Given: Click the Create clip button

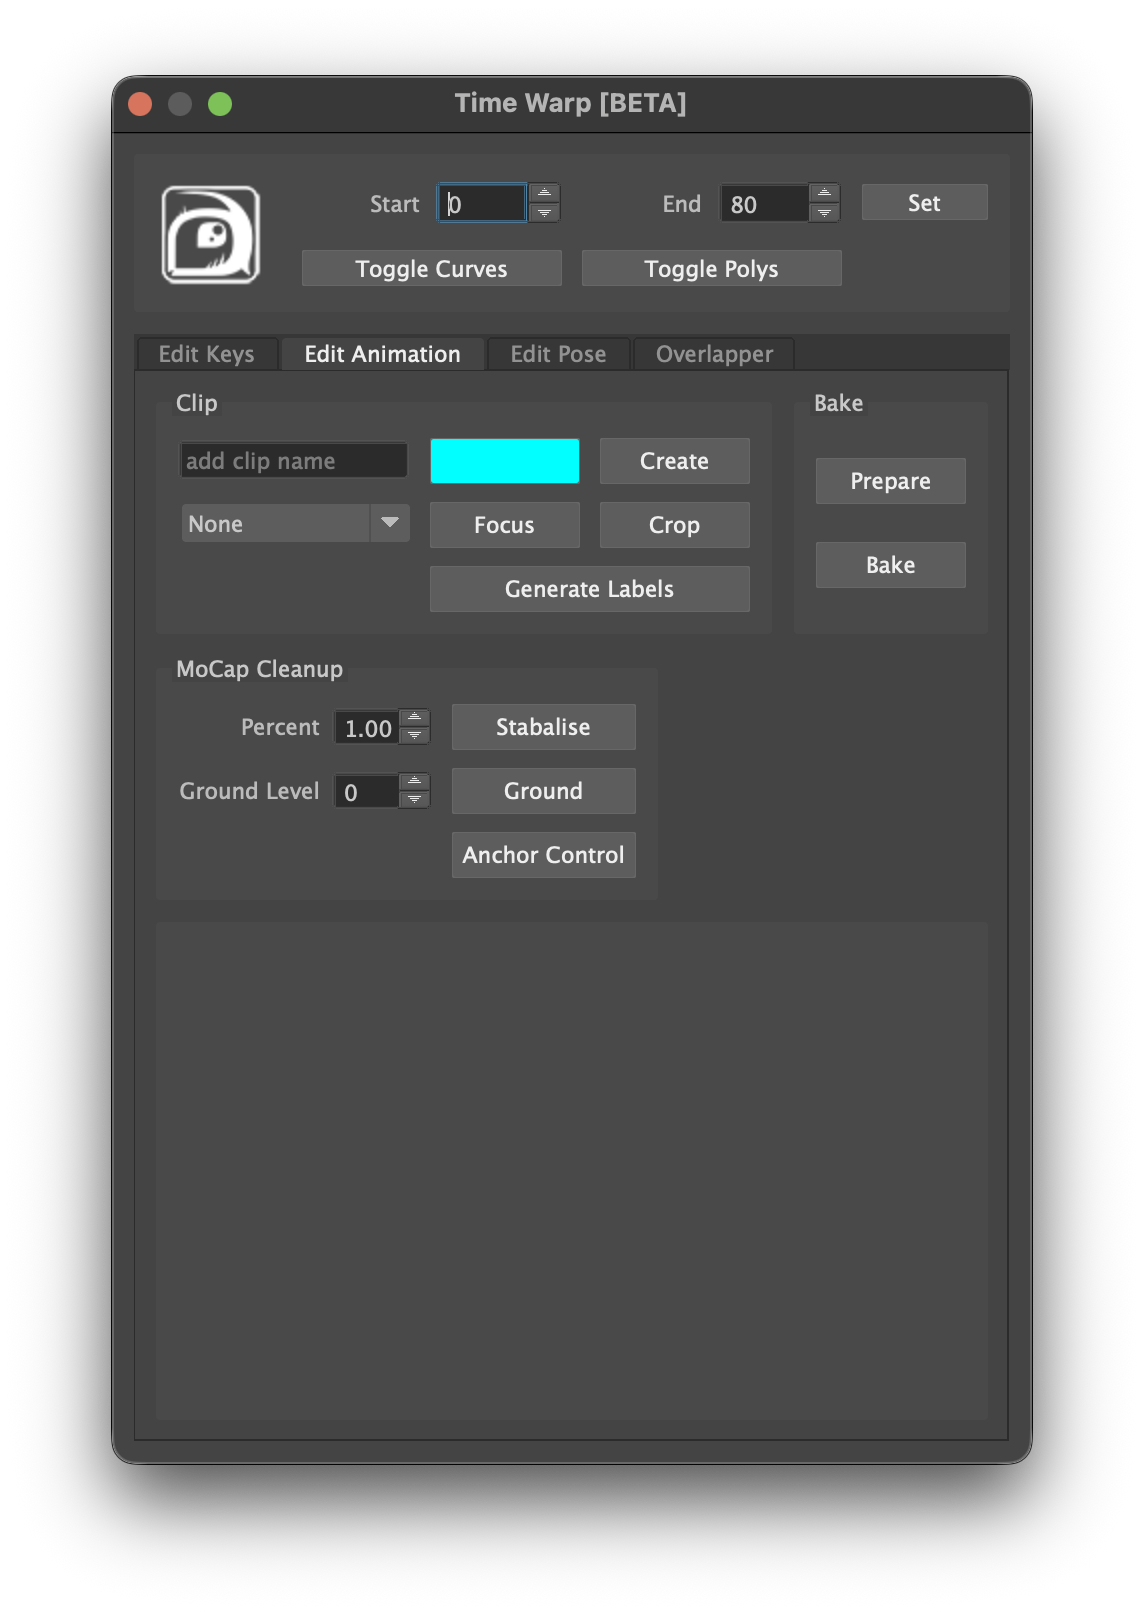Looking at the screenshot, I should [674, 461].
